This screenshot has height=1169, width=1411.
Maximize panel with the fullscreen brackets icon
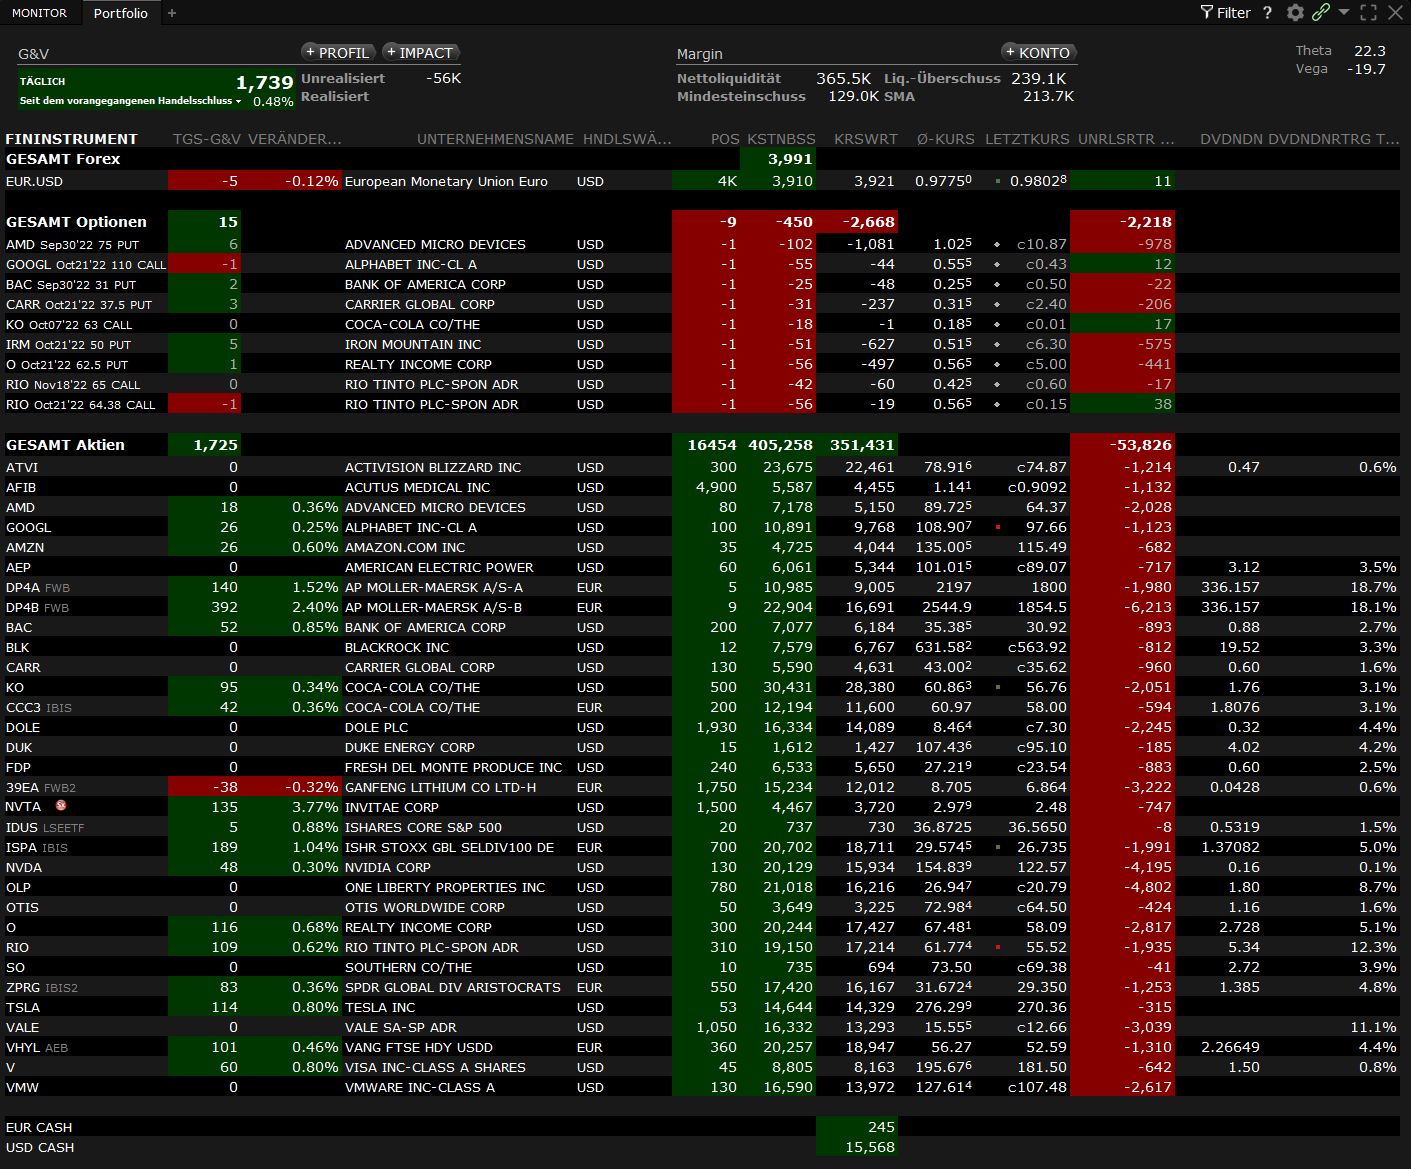pos(1369,13)
